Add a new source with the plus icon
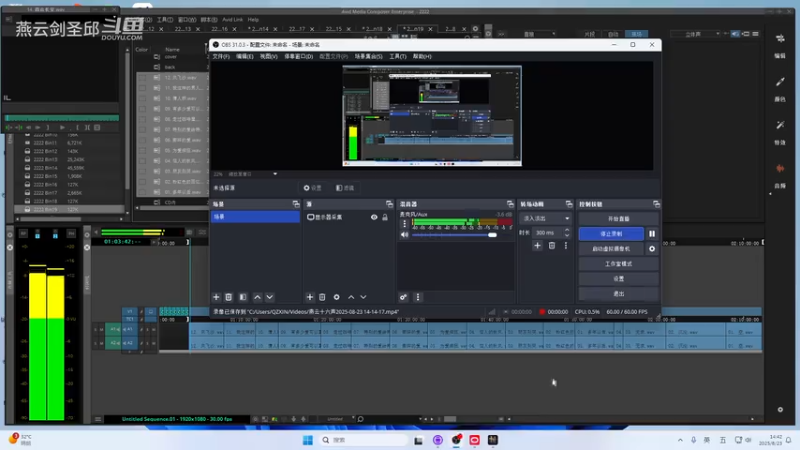Viewport: 800px width, 450px height. coord(310,297)
